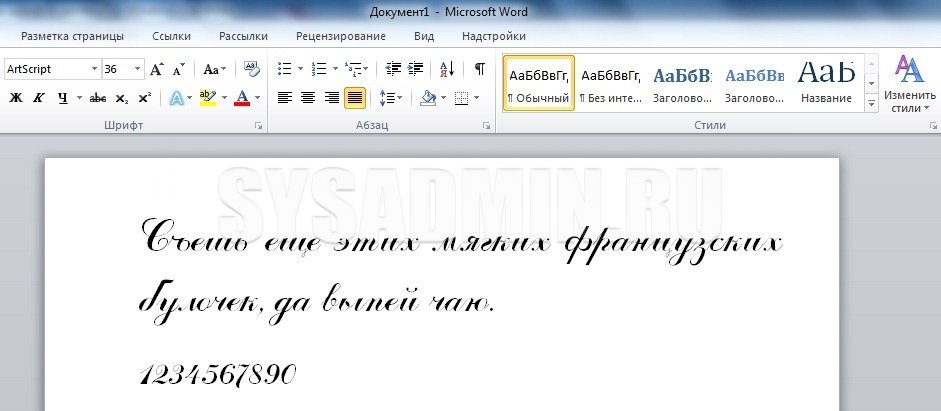Apply Обычный style

point(538,83)
